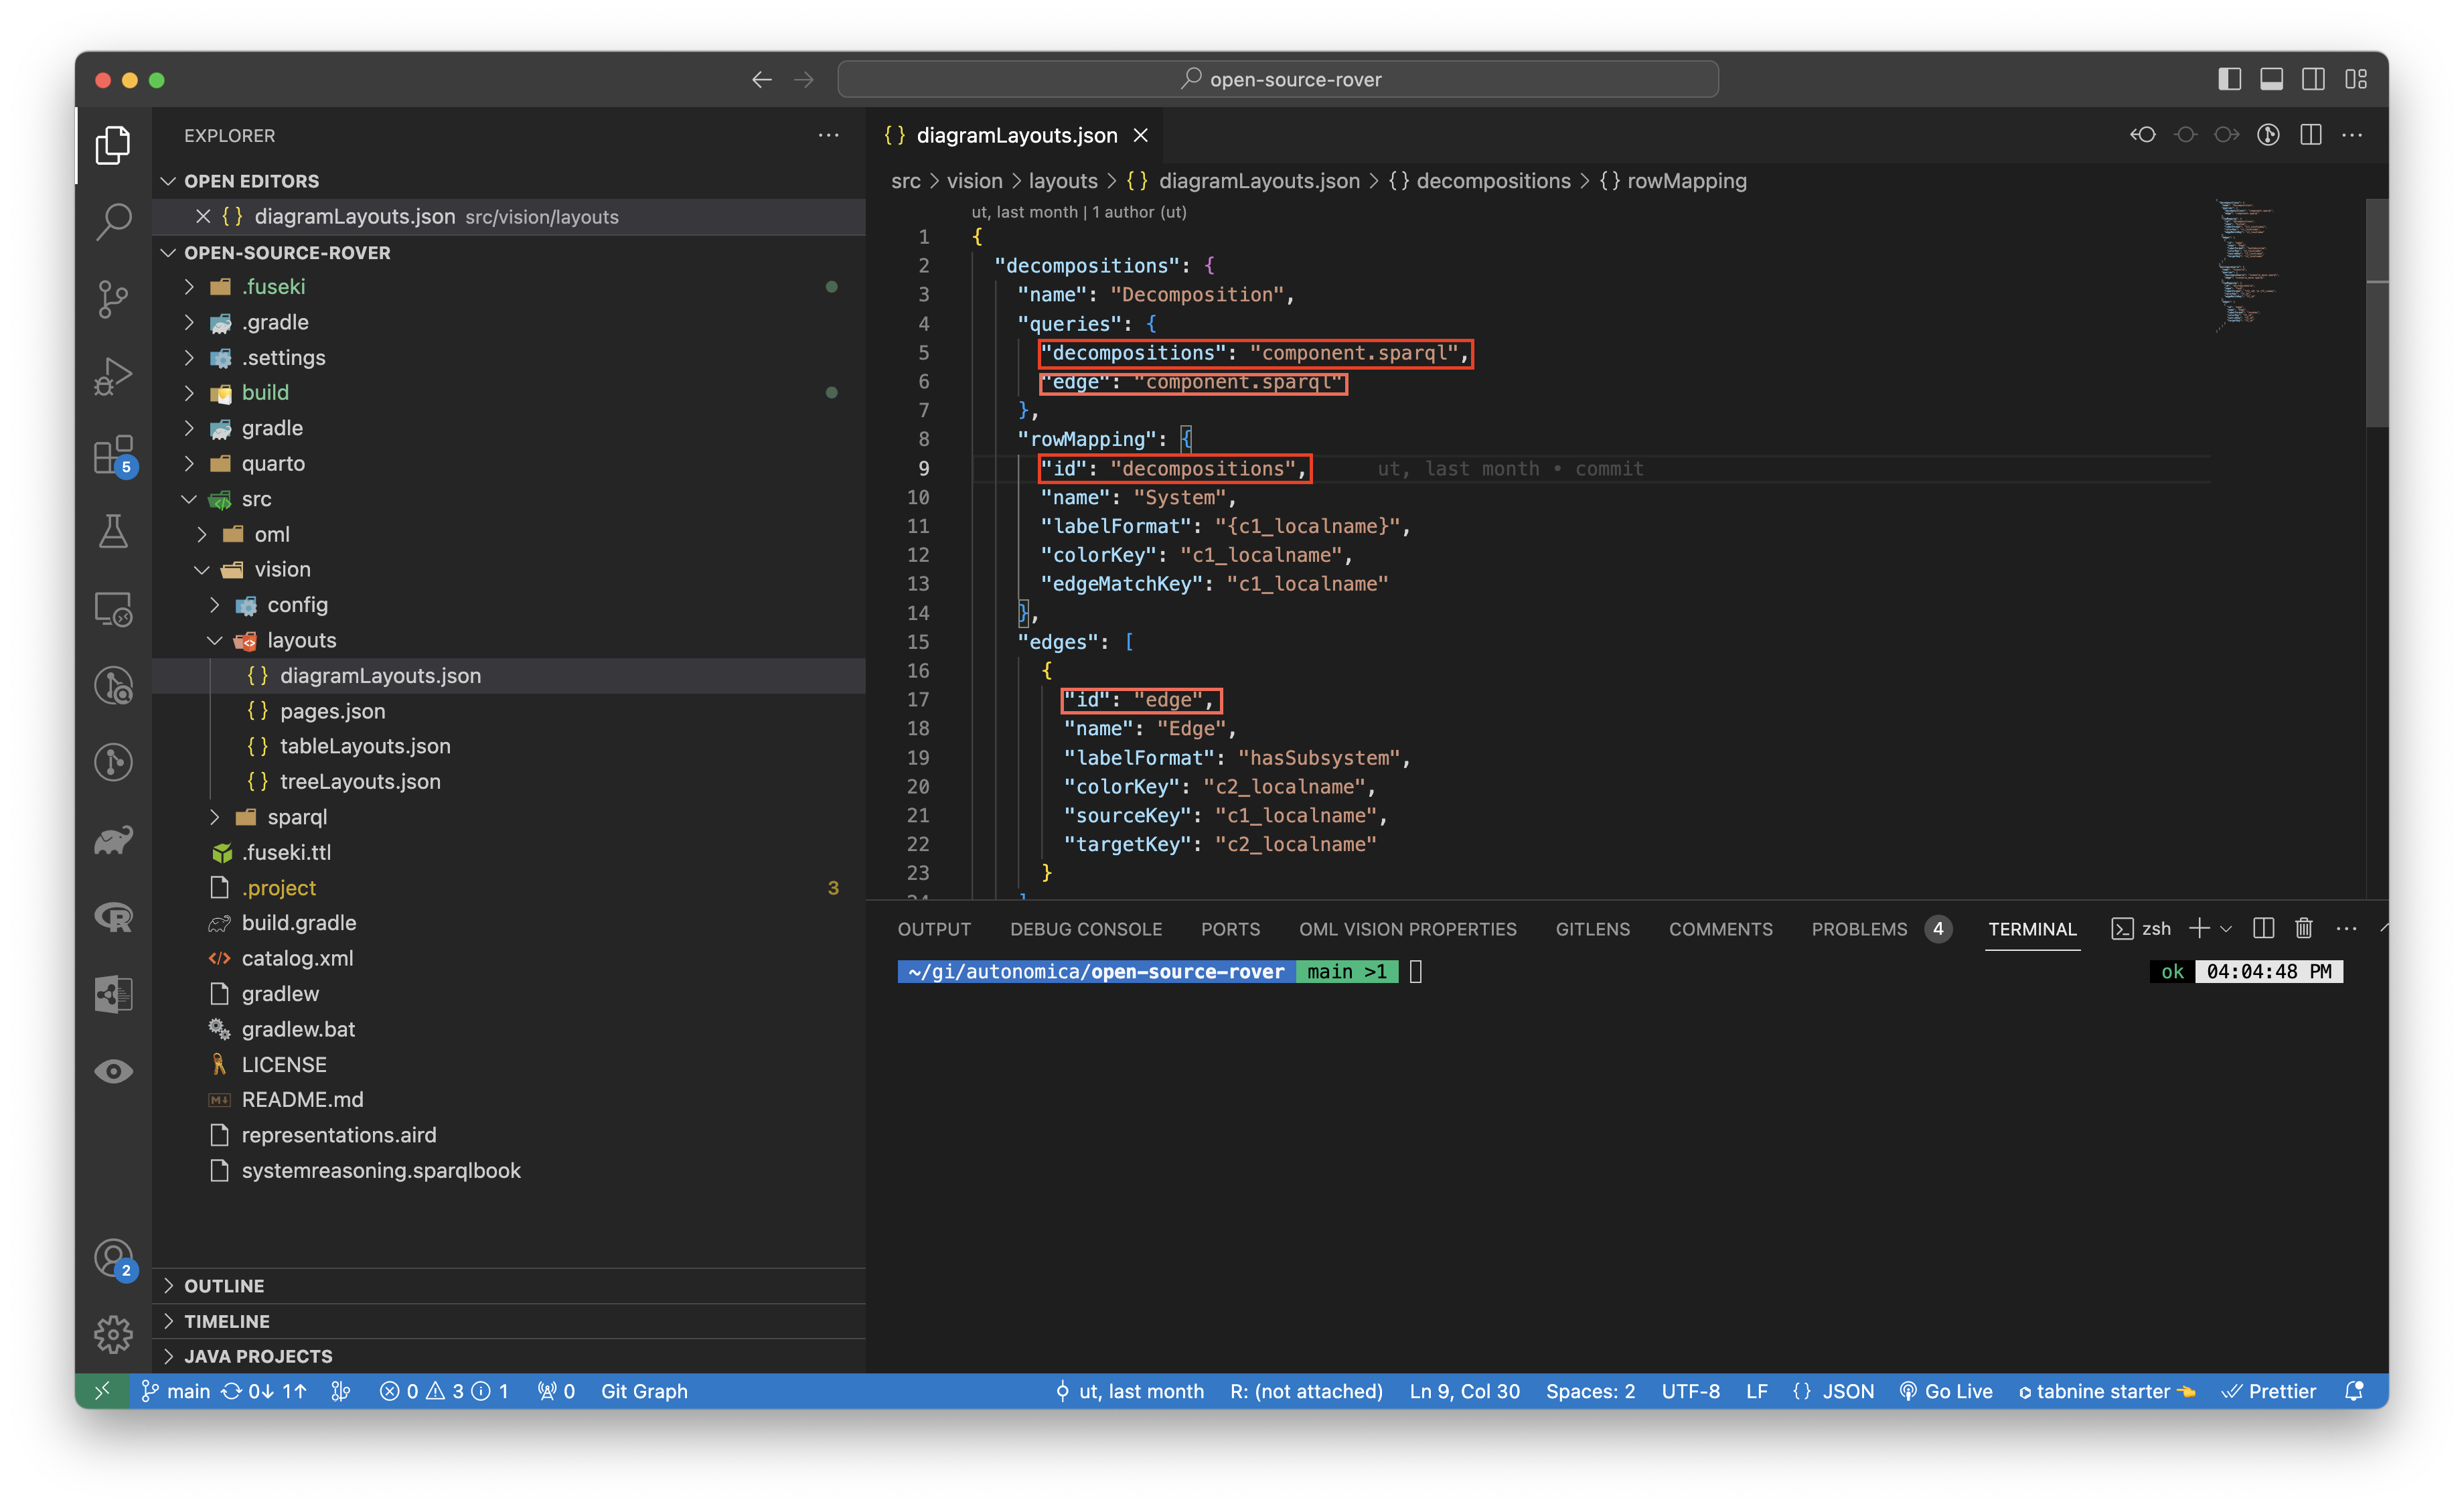Close diagramLayouts.json in Open Editors list
This screenshot has height=1508, width=2464.
click(203, 216)
